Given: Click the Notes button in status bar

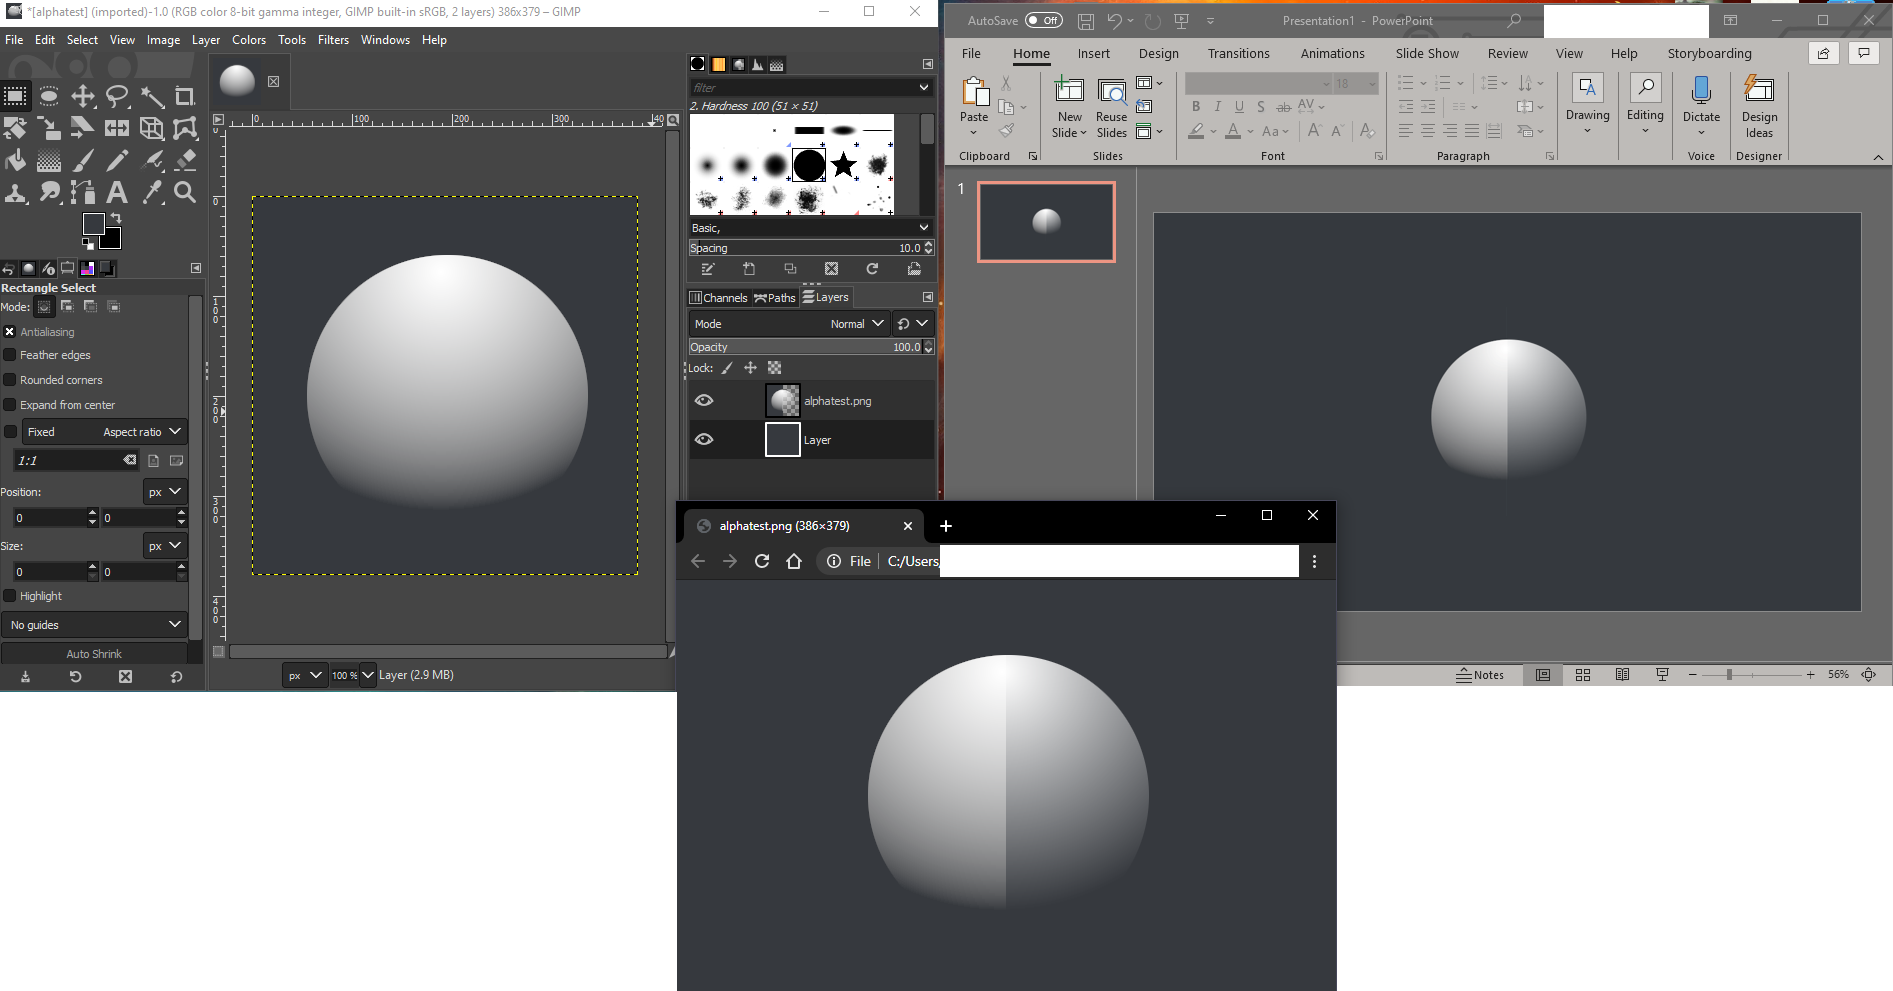Looking at the screenshot, I should tap(1480, 675).
